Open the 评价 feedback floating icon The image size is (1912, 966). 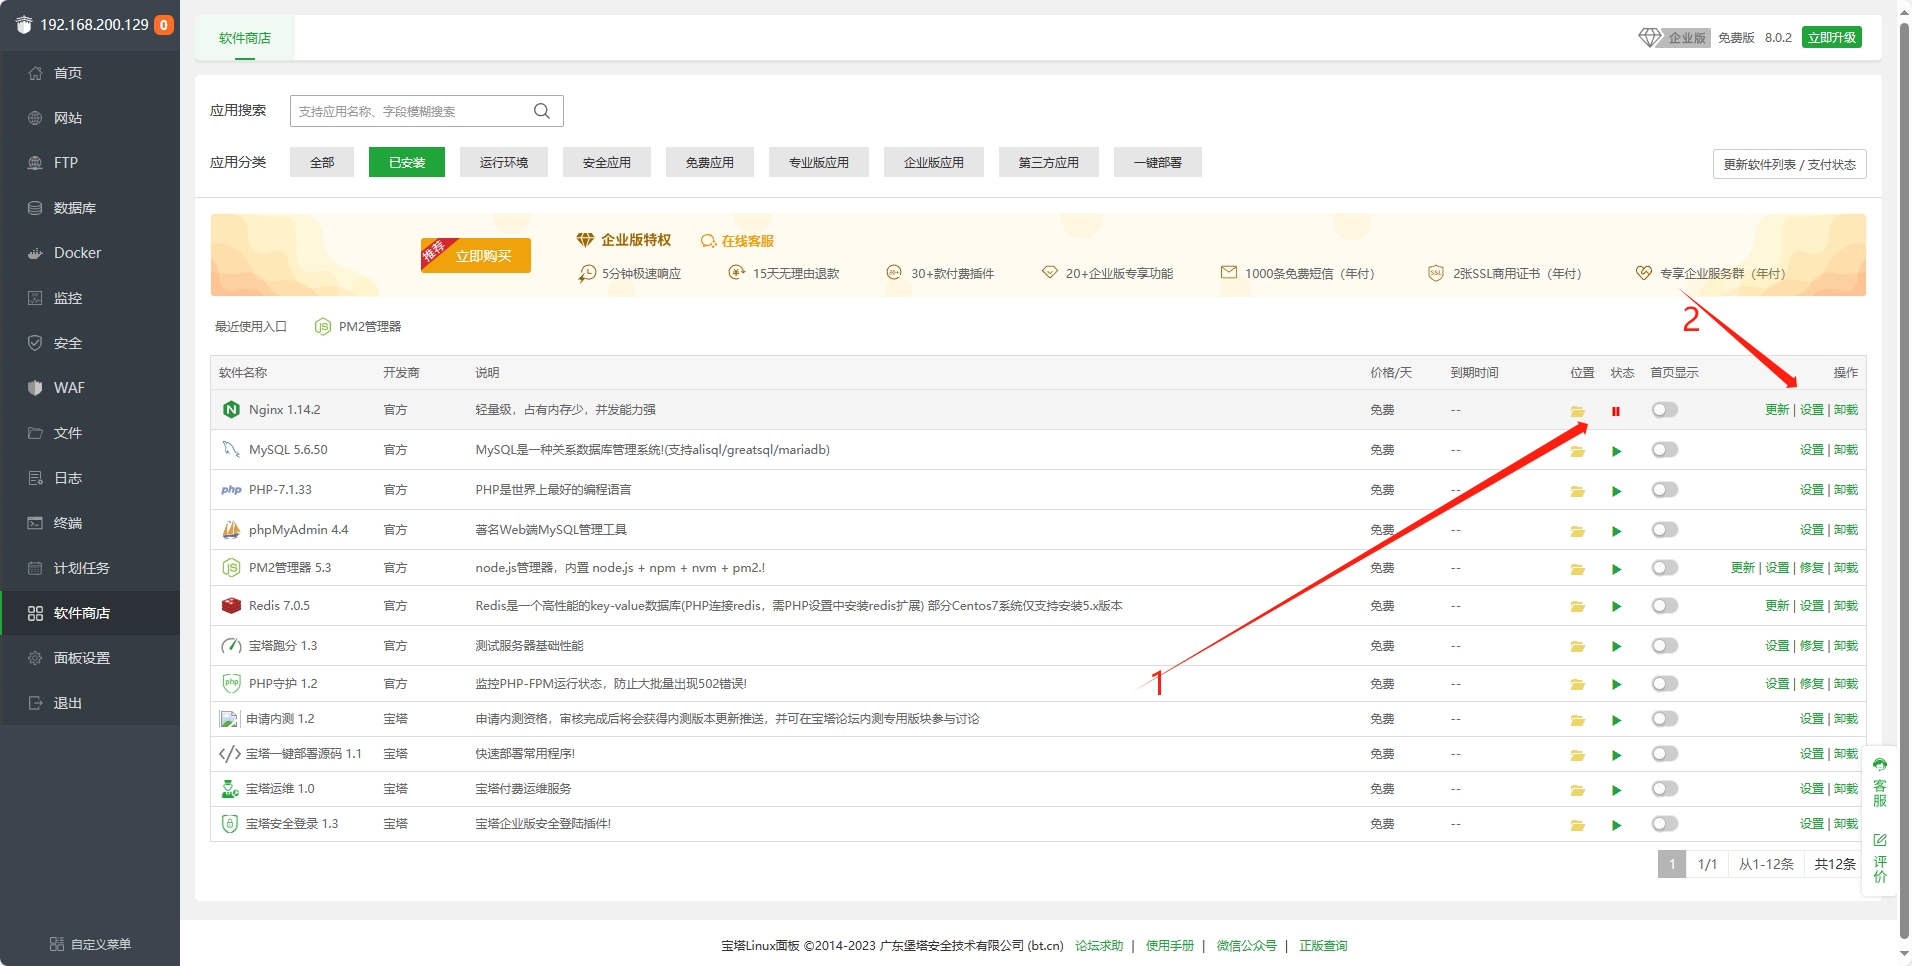pyautogui.click(x=1880, y=858)
